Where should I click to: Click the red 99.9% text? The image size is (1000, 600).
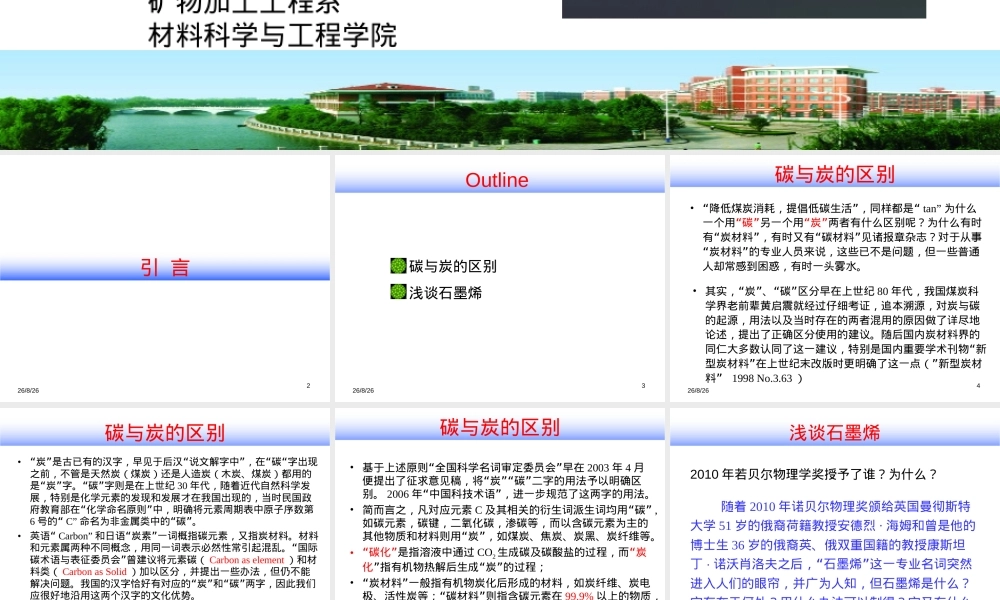579,596
